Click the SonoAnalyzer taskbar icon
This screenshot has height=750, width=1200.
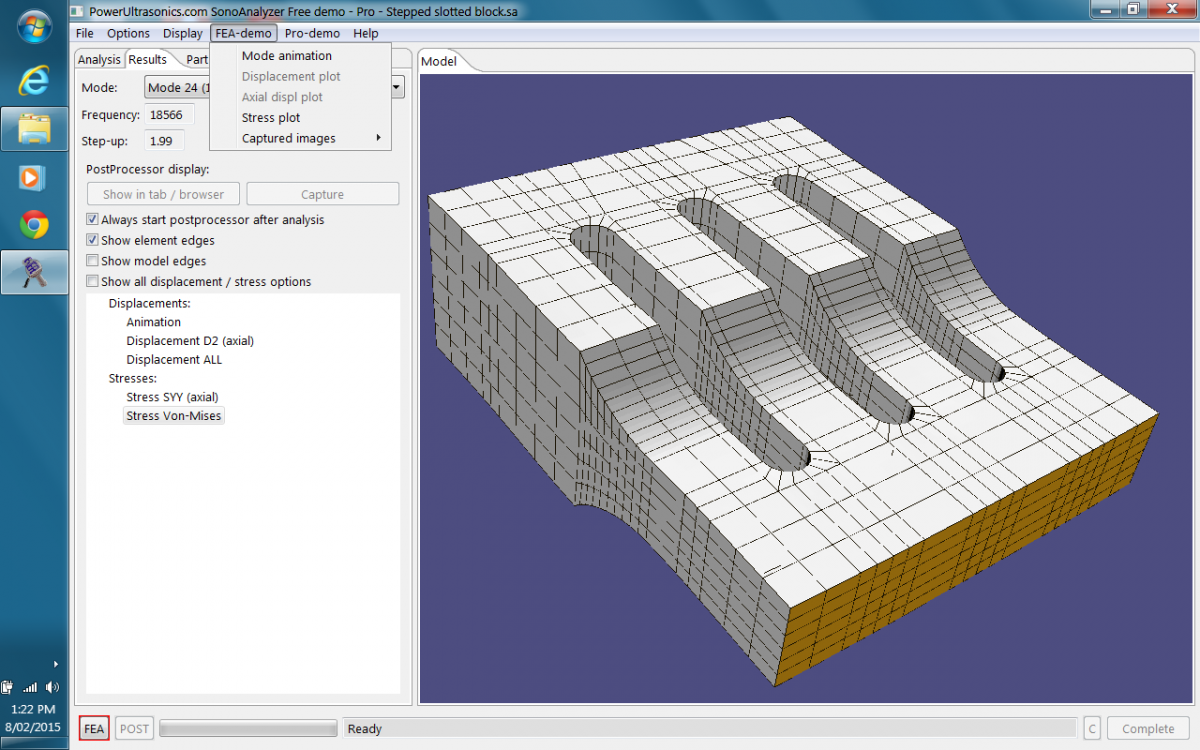pyautogui.click(x=34, y=272)
